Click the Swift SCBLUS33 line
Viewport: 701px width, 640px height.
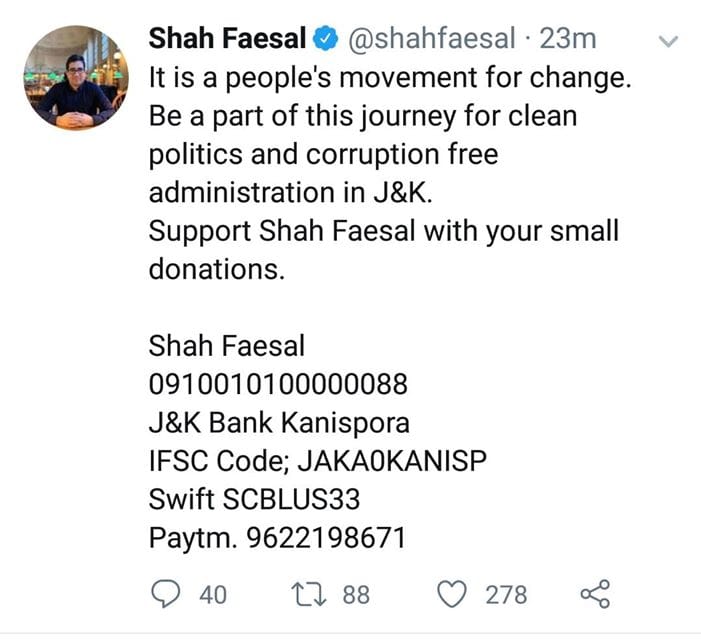(254, 499)
